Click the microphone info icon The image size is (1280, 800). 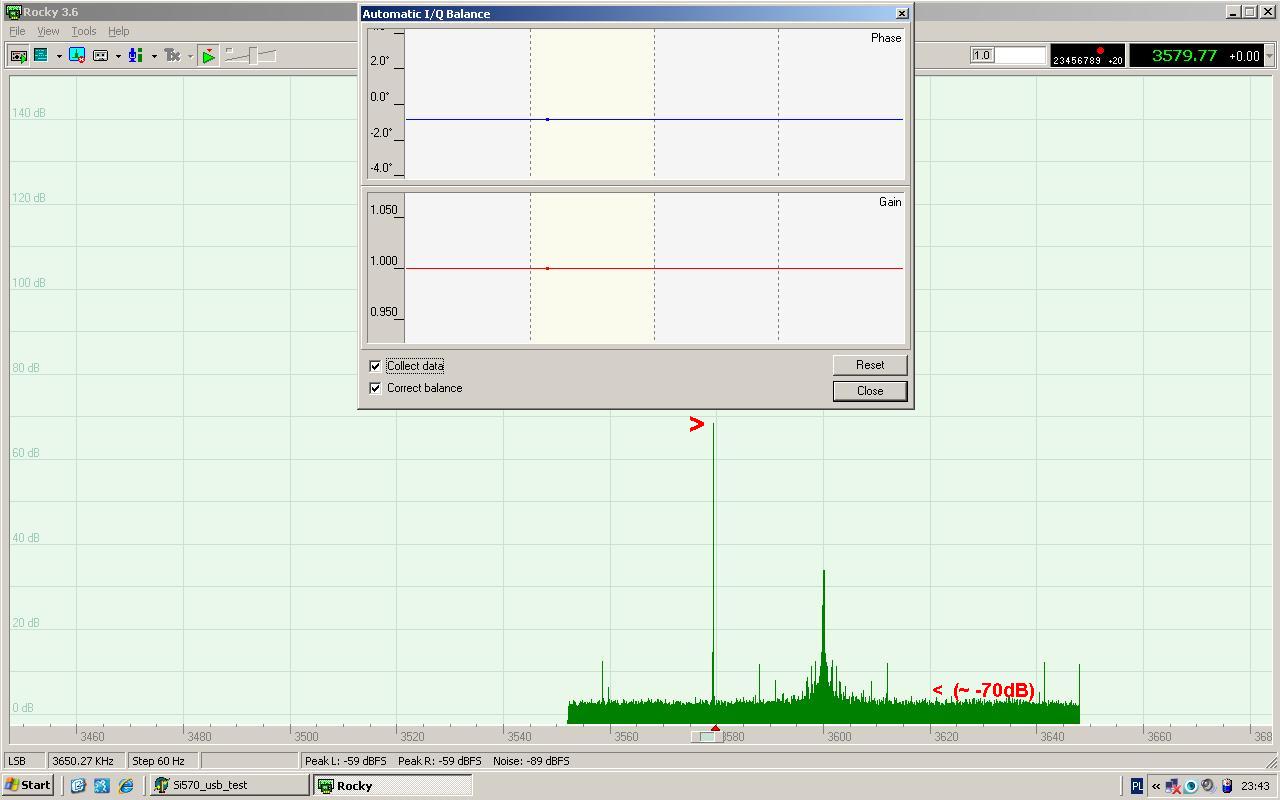point(135,56)
